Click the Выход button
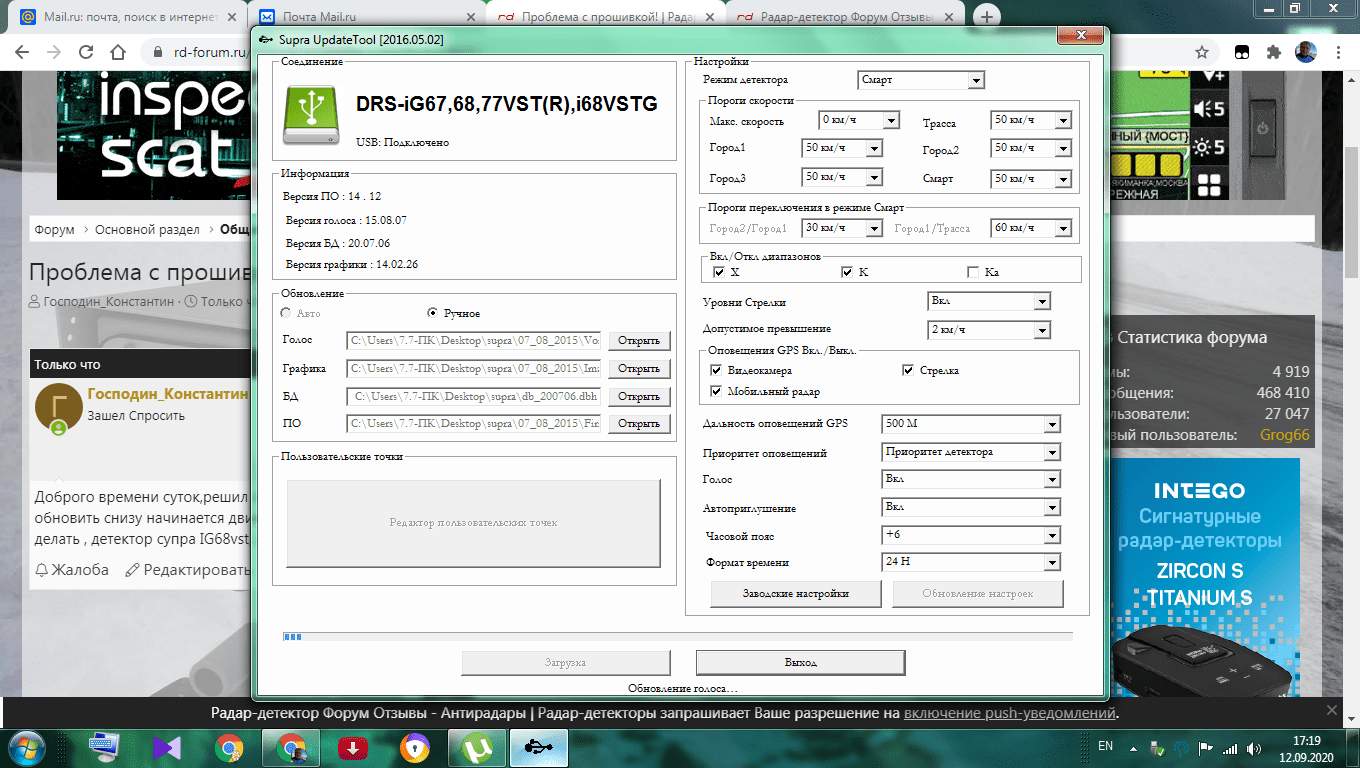This screenshot has width=1360, height=768. tap(801, 663)
